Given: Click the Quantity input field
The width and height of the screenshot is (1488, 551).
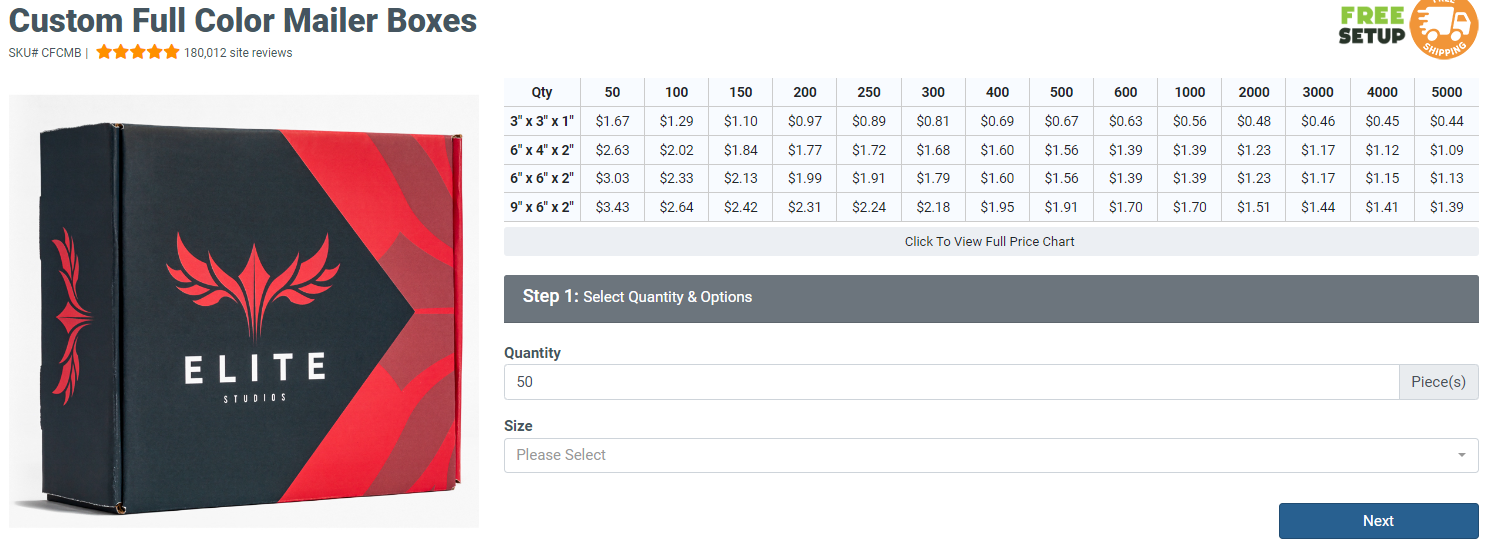Looking at the screenshot, I should 950,382.
